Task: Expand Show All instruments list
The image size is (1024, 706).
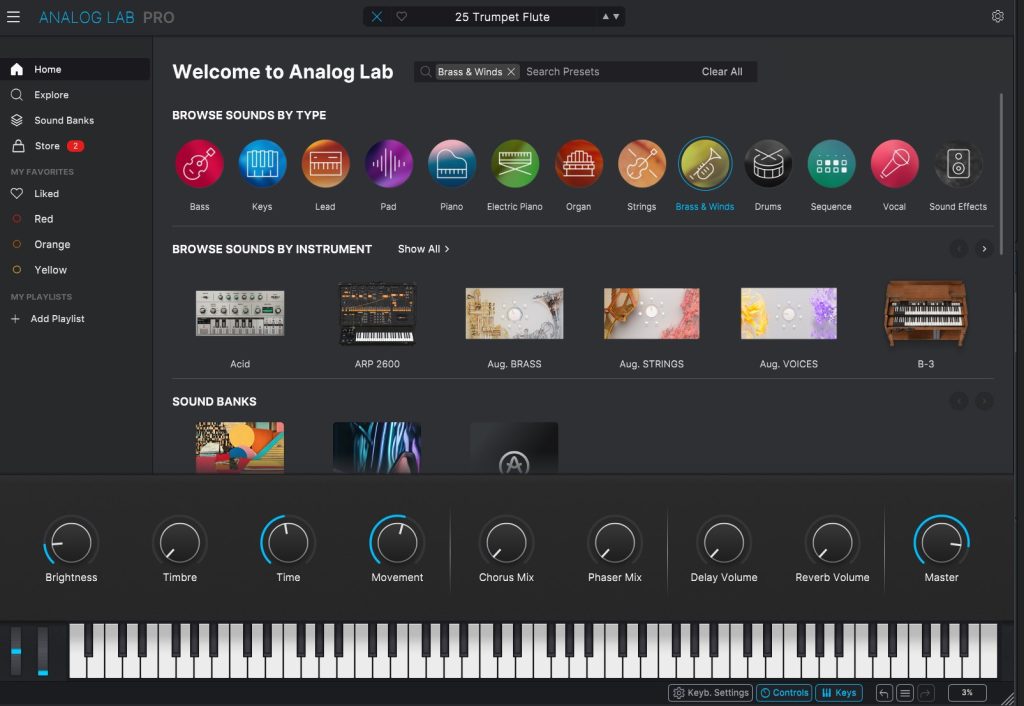Action: 423,249
